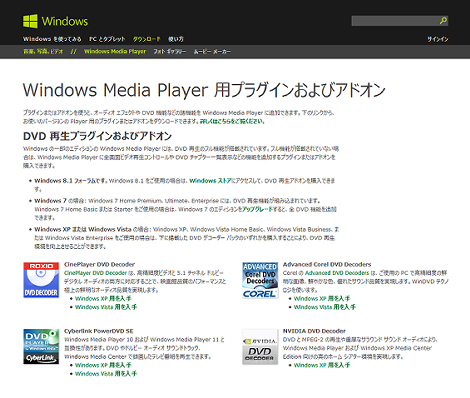The image size is (470, 398).
Task: Open 'フォト ギャラリー' in sub navigation
Action: point(170,51)
